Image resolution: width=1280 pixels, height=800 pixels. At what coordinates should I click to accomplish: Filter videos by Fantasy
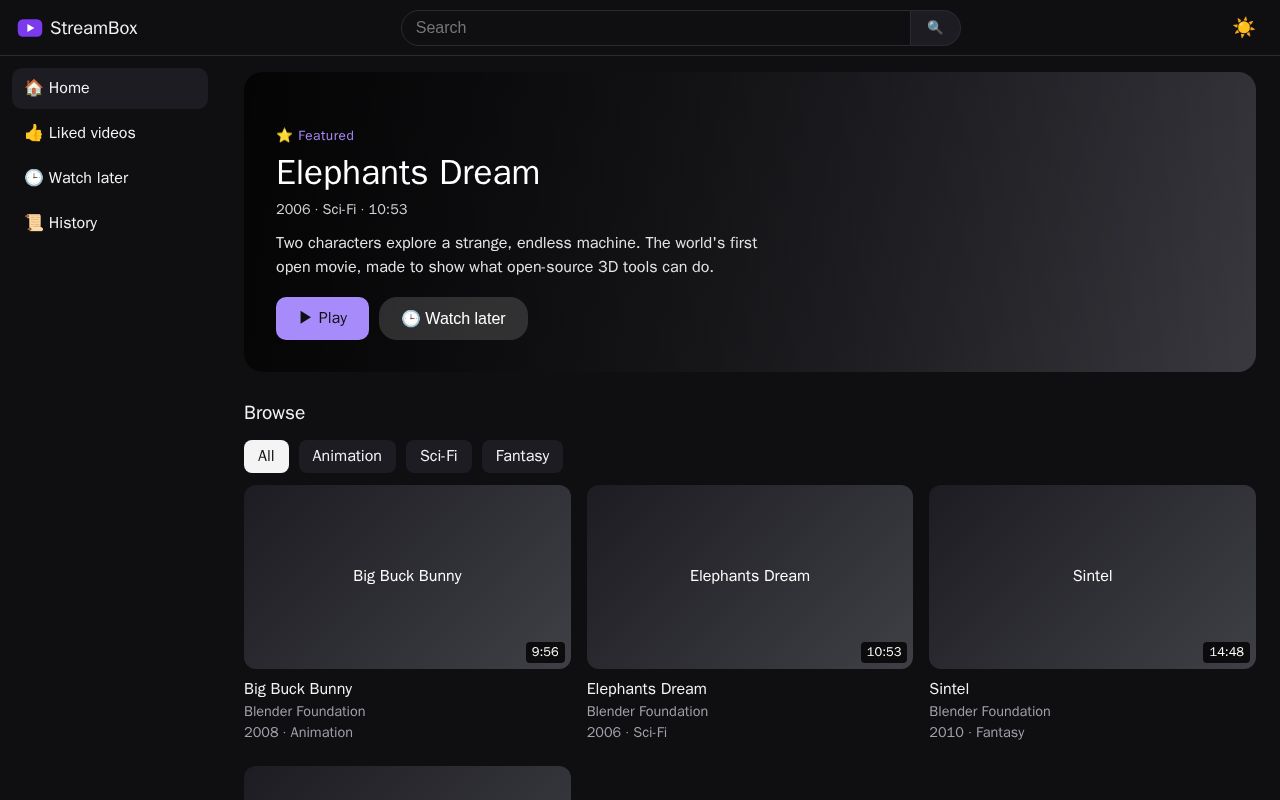click(x=522, y=456)
